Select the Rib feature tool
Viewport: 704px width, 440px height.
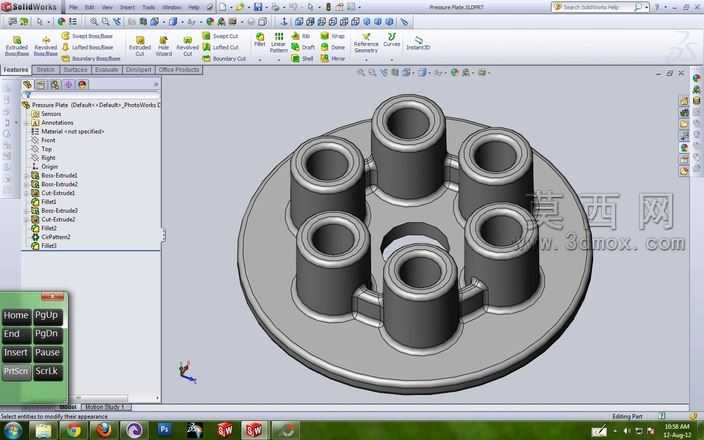[x=301, y=36]
